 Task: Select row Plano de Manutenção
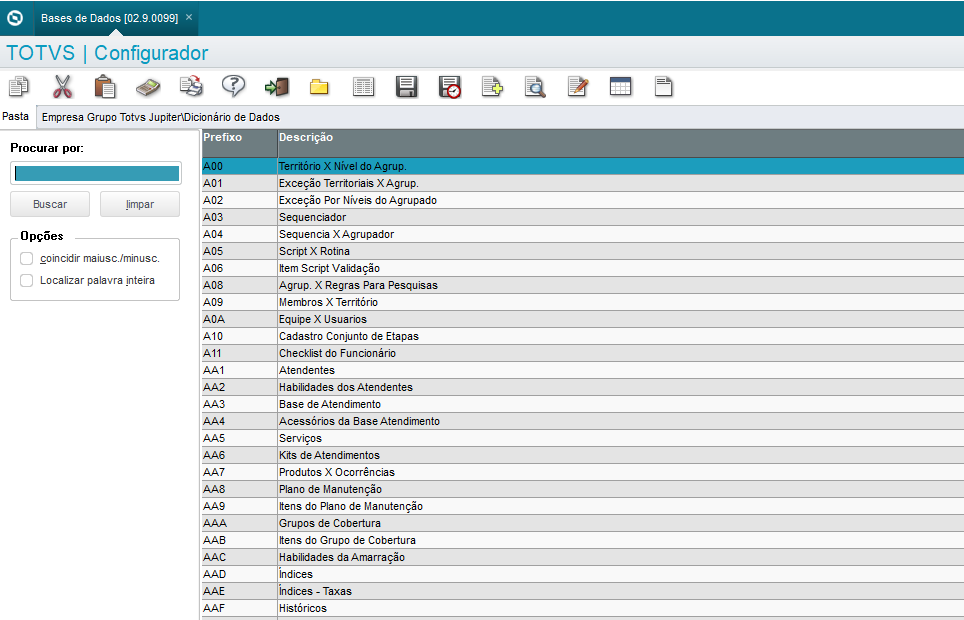click(583, 490)
